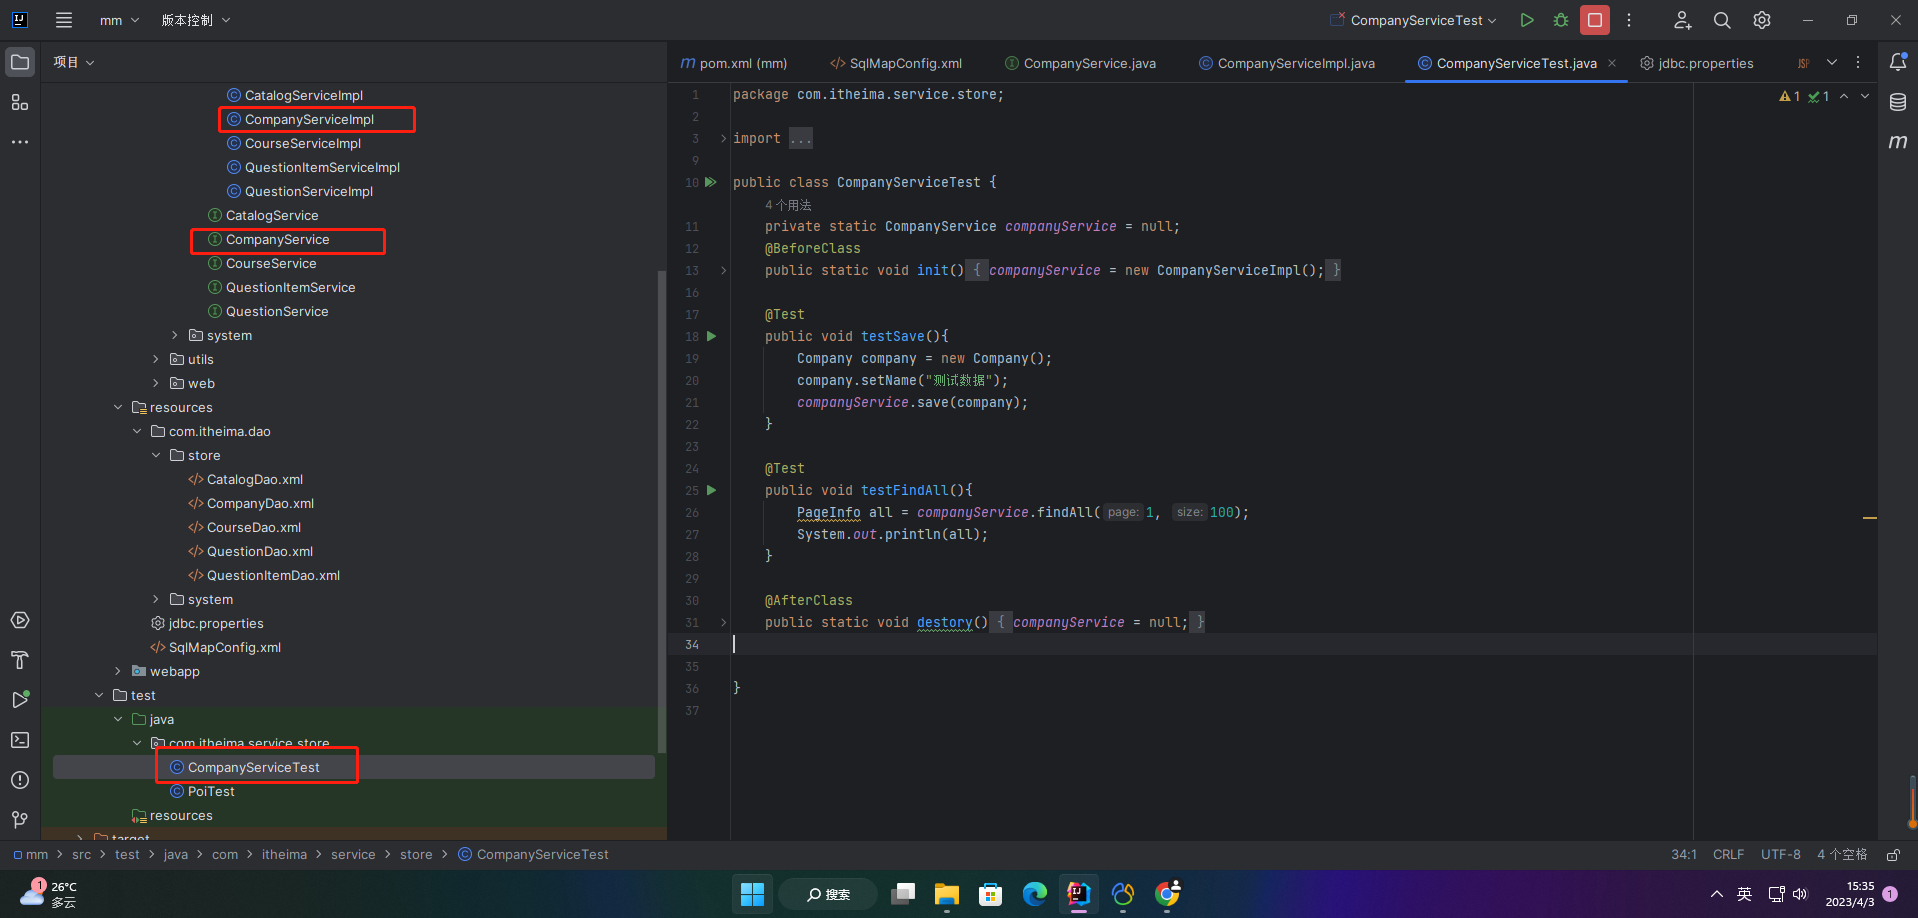Image resolution: width=1918 pixels, height=918 pixels.
Task: Click the 4个用法 usages hint
Action: pos(788,205)
